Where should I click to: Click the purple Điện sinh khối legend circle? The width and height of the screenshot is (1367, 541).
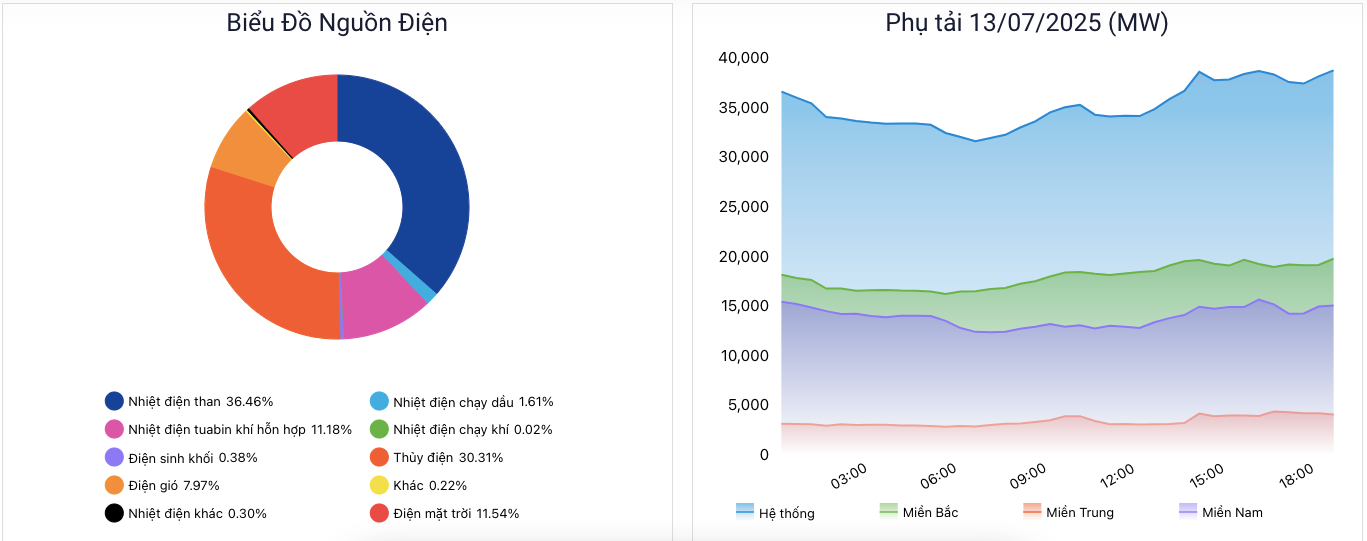pyautogui.click(x=114, y=458)
